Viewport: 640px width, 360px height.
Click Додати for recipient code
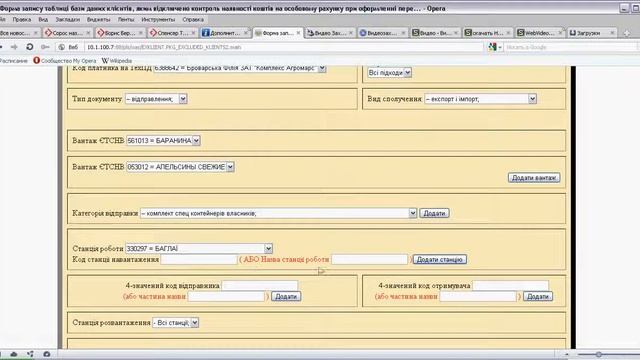click(538, 297)
